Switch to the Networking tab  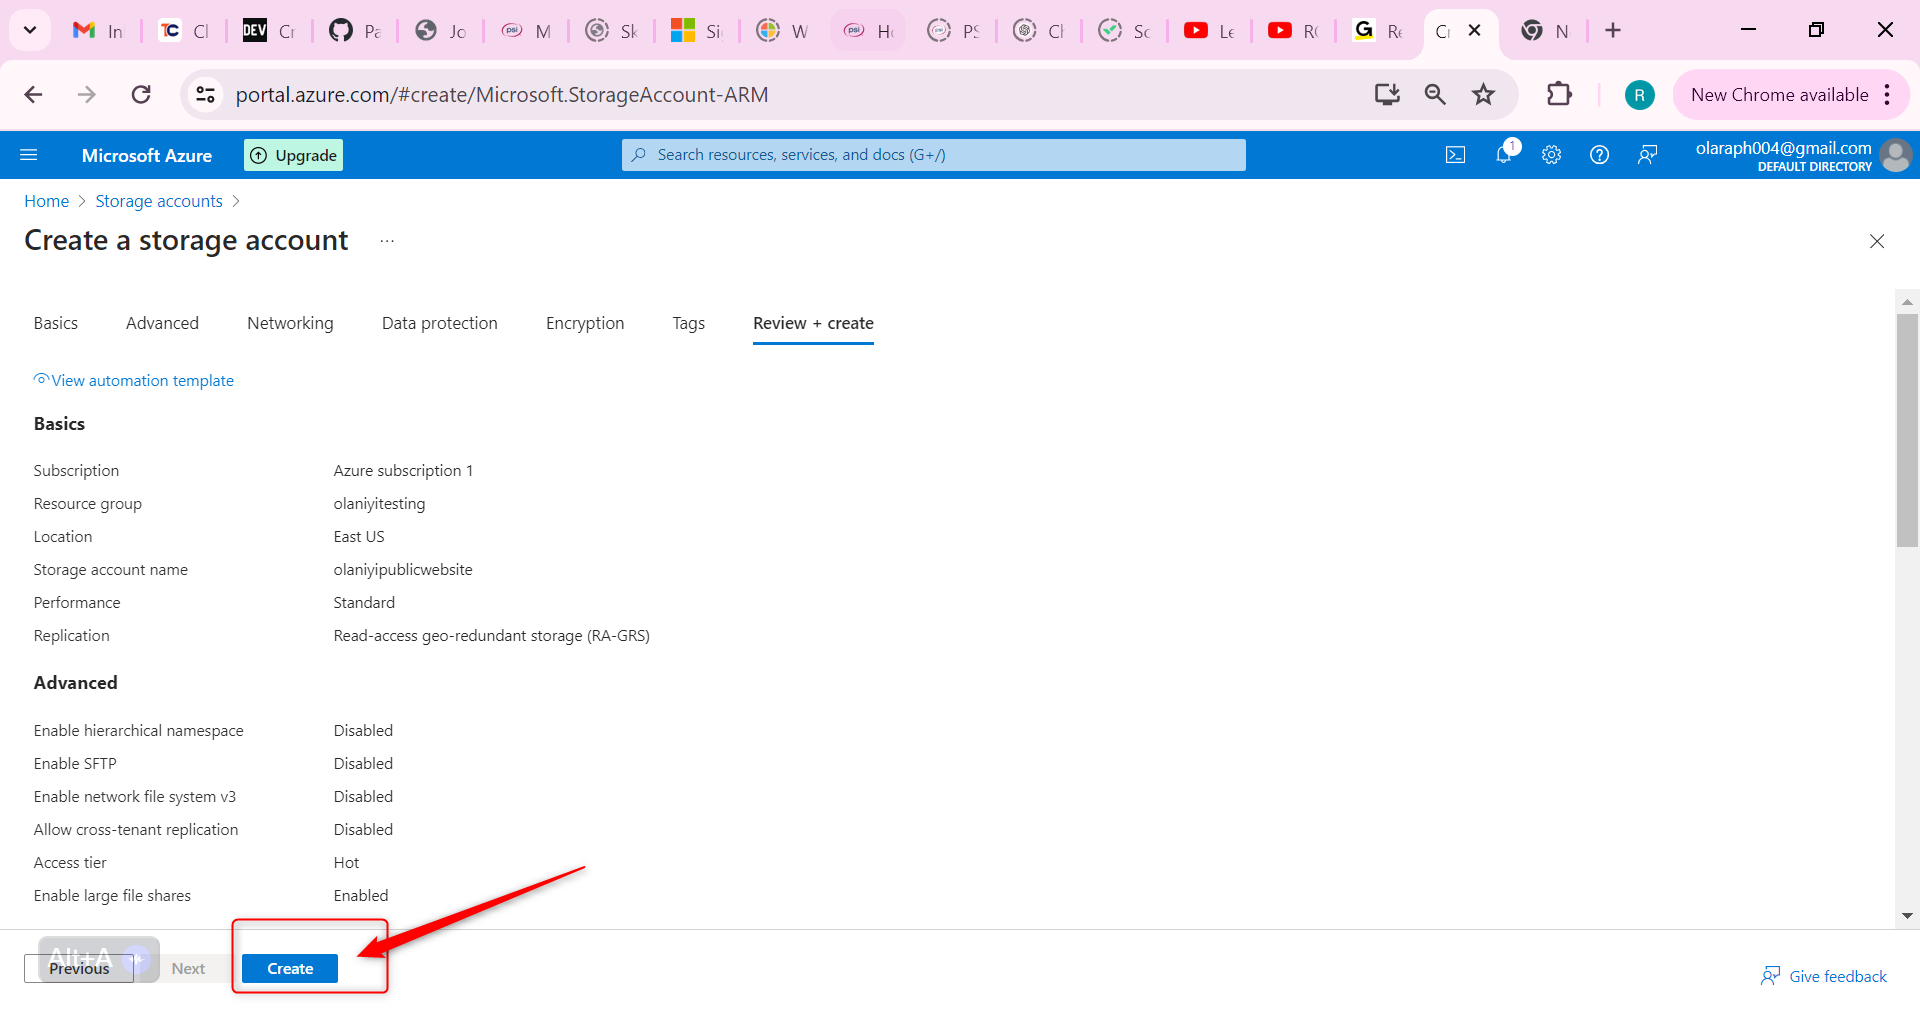pos(290,323)
